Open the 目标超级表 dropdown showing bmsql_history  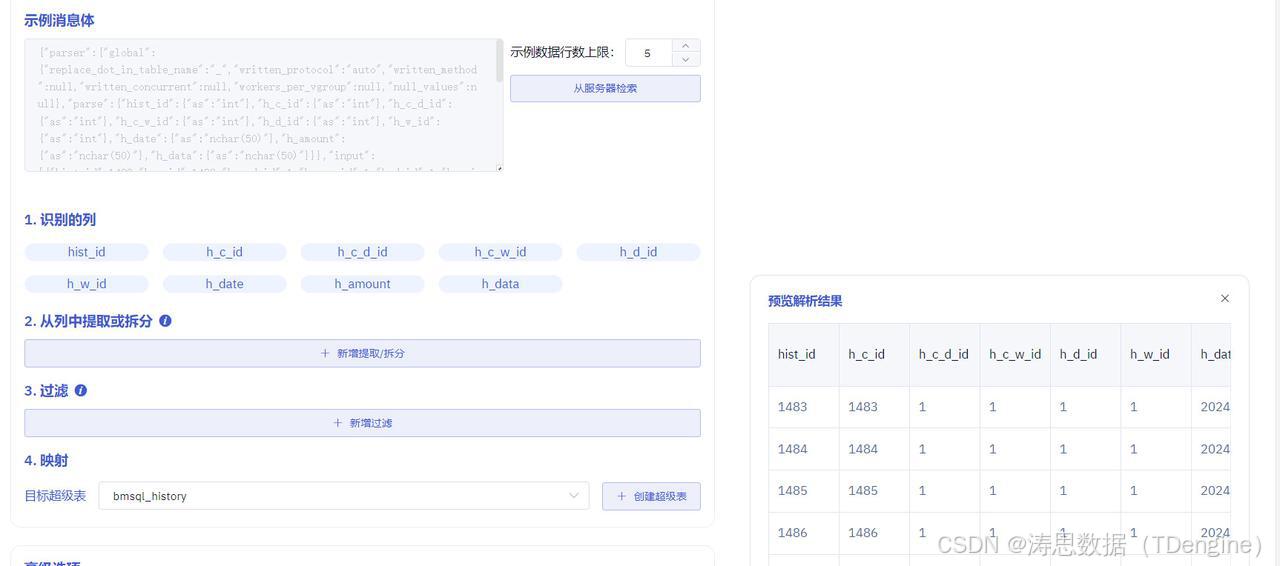pos(343,496)
